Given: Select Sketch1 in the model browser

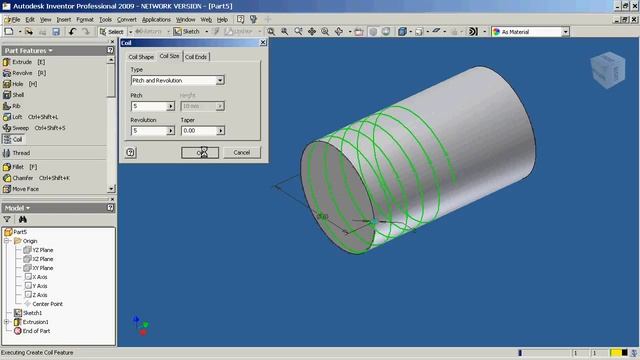Looking at the screenshot, I should 28,313.
